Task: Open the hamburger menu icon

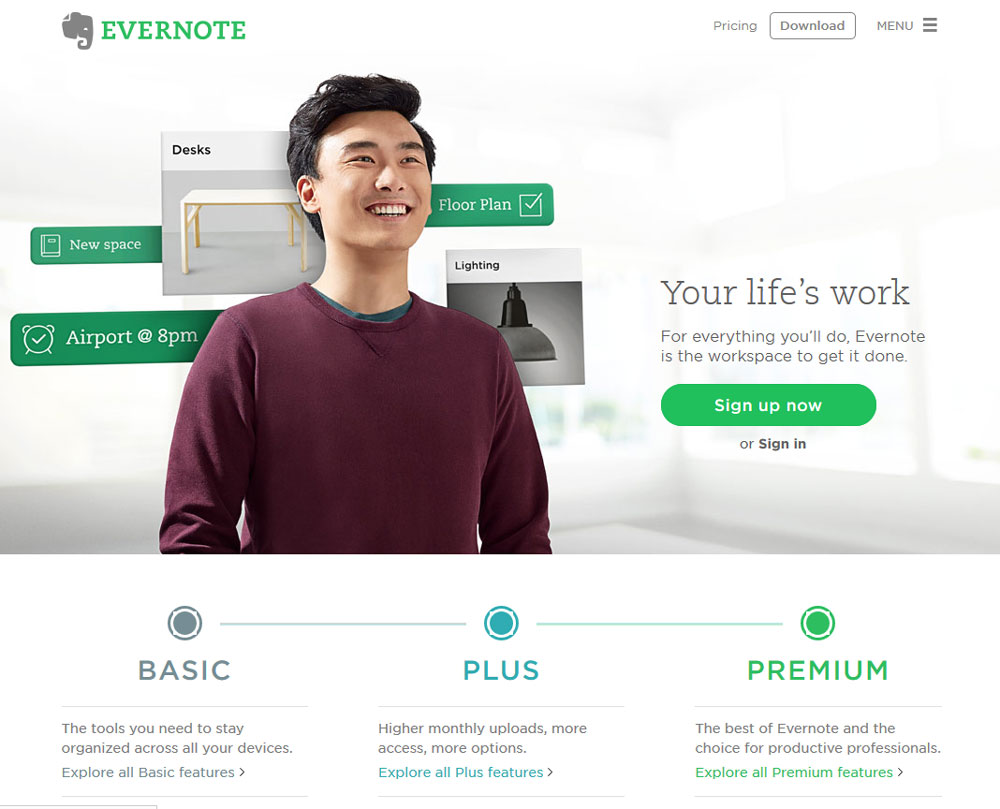Action: (930, 25)
